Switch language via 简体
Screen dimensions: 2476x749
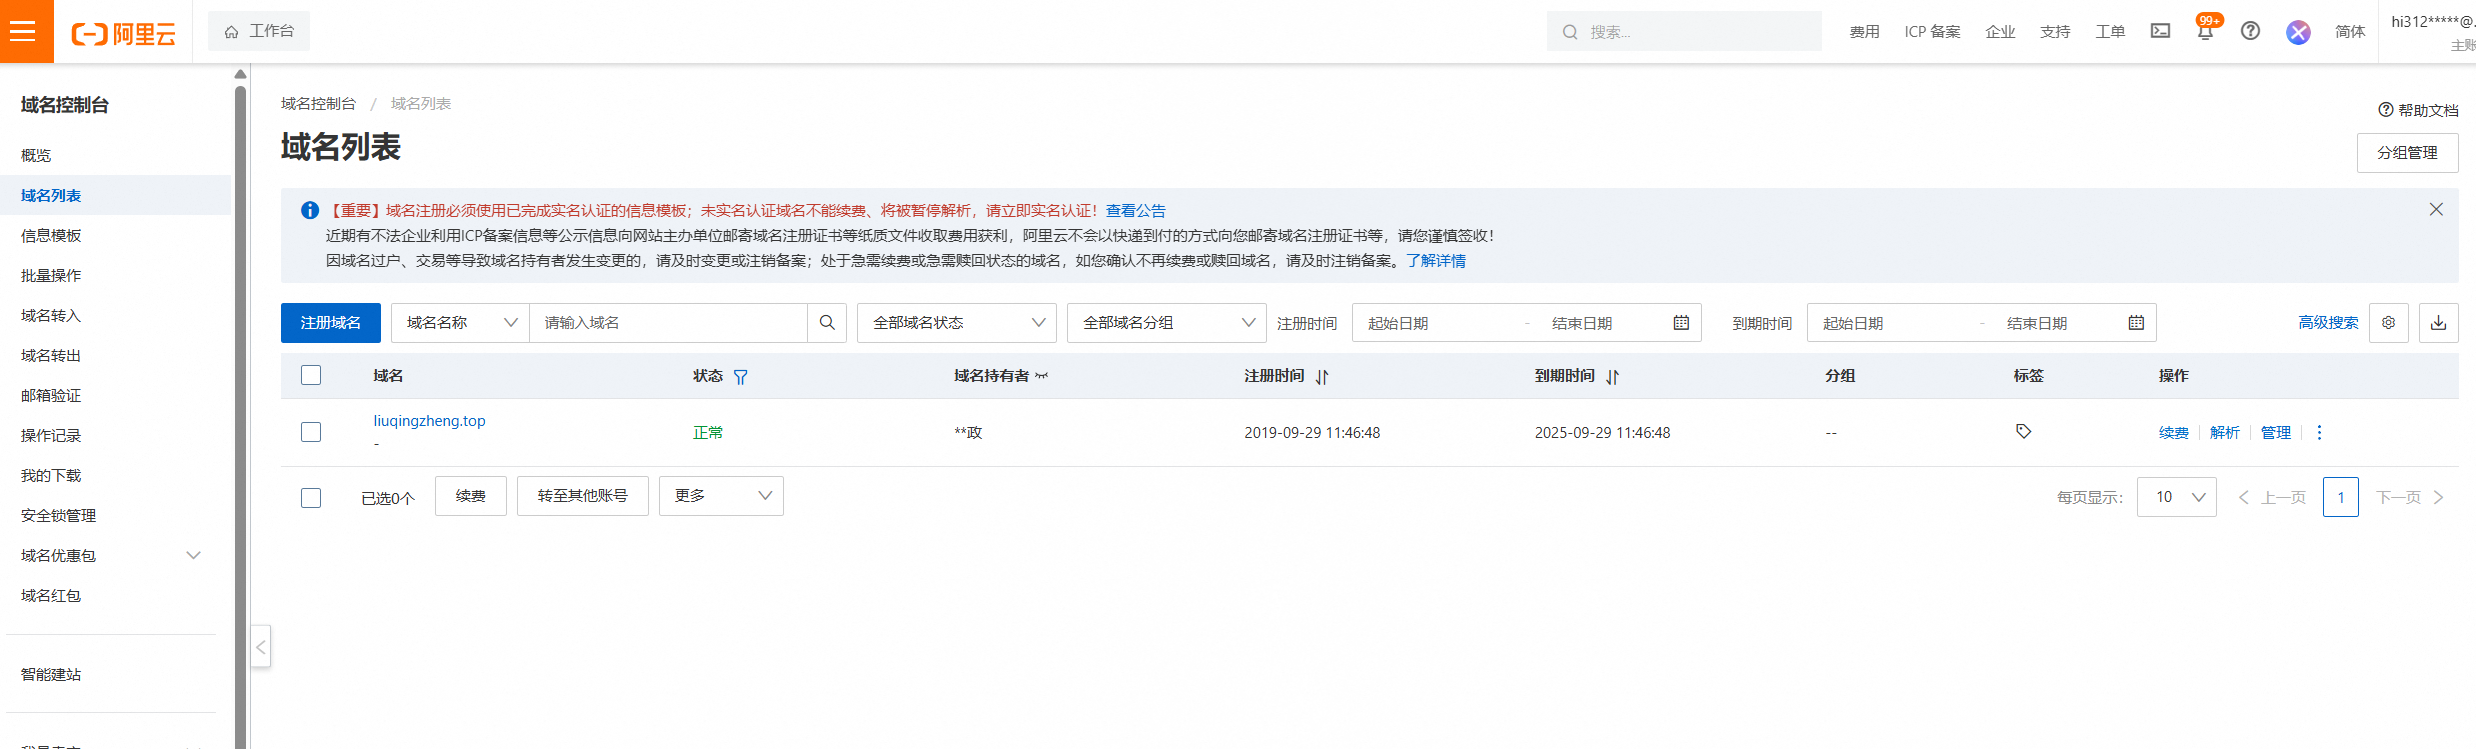click(x=2350, y=32)
